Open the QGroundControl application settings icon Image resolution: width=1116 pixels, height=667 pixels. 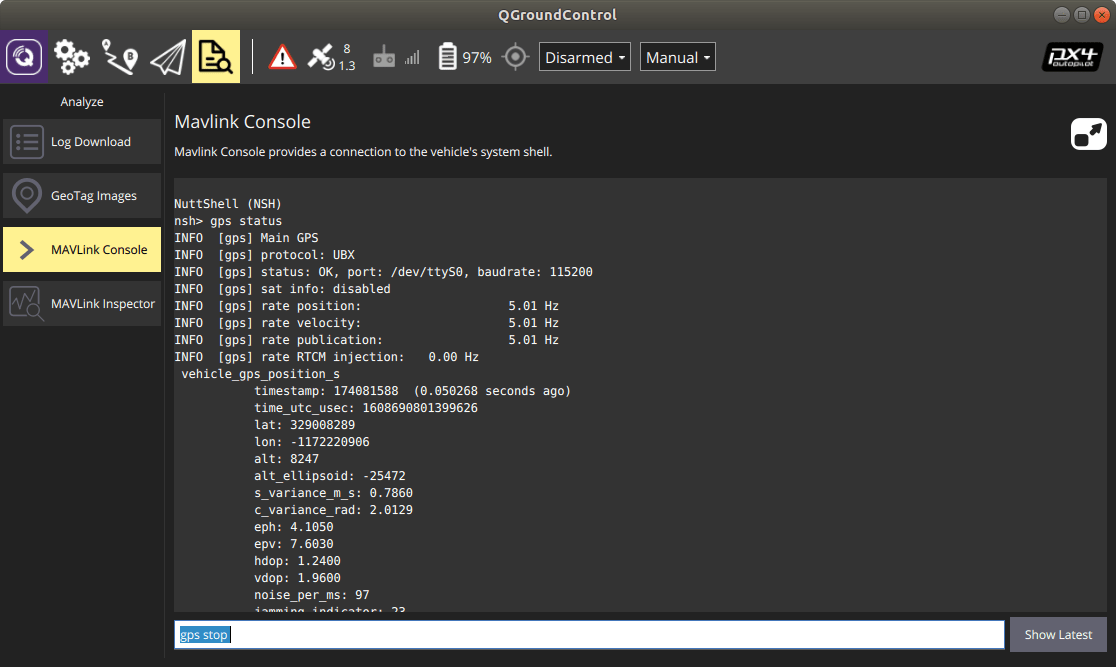[x=24, y=57]
